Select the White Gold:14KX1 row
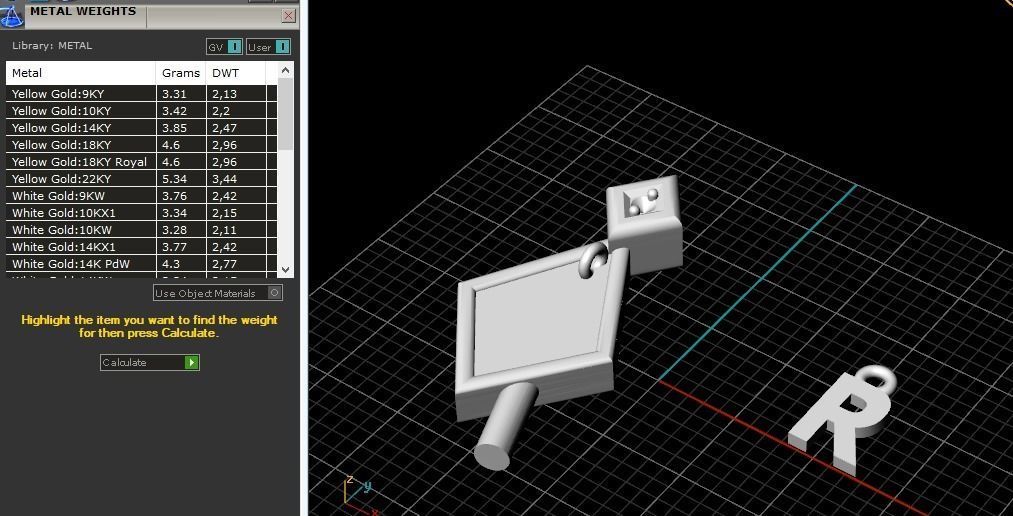 click(141, 247)
